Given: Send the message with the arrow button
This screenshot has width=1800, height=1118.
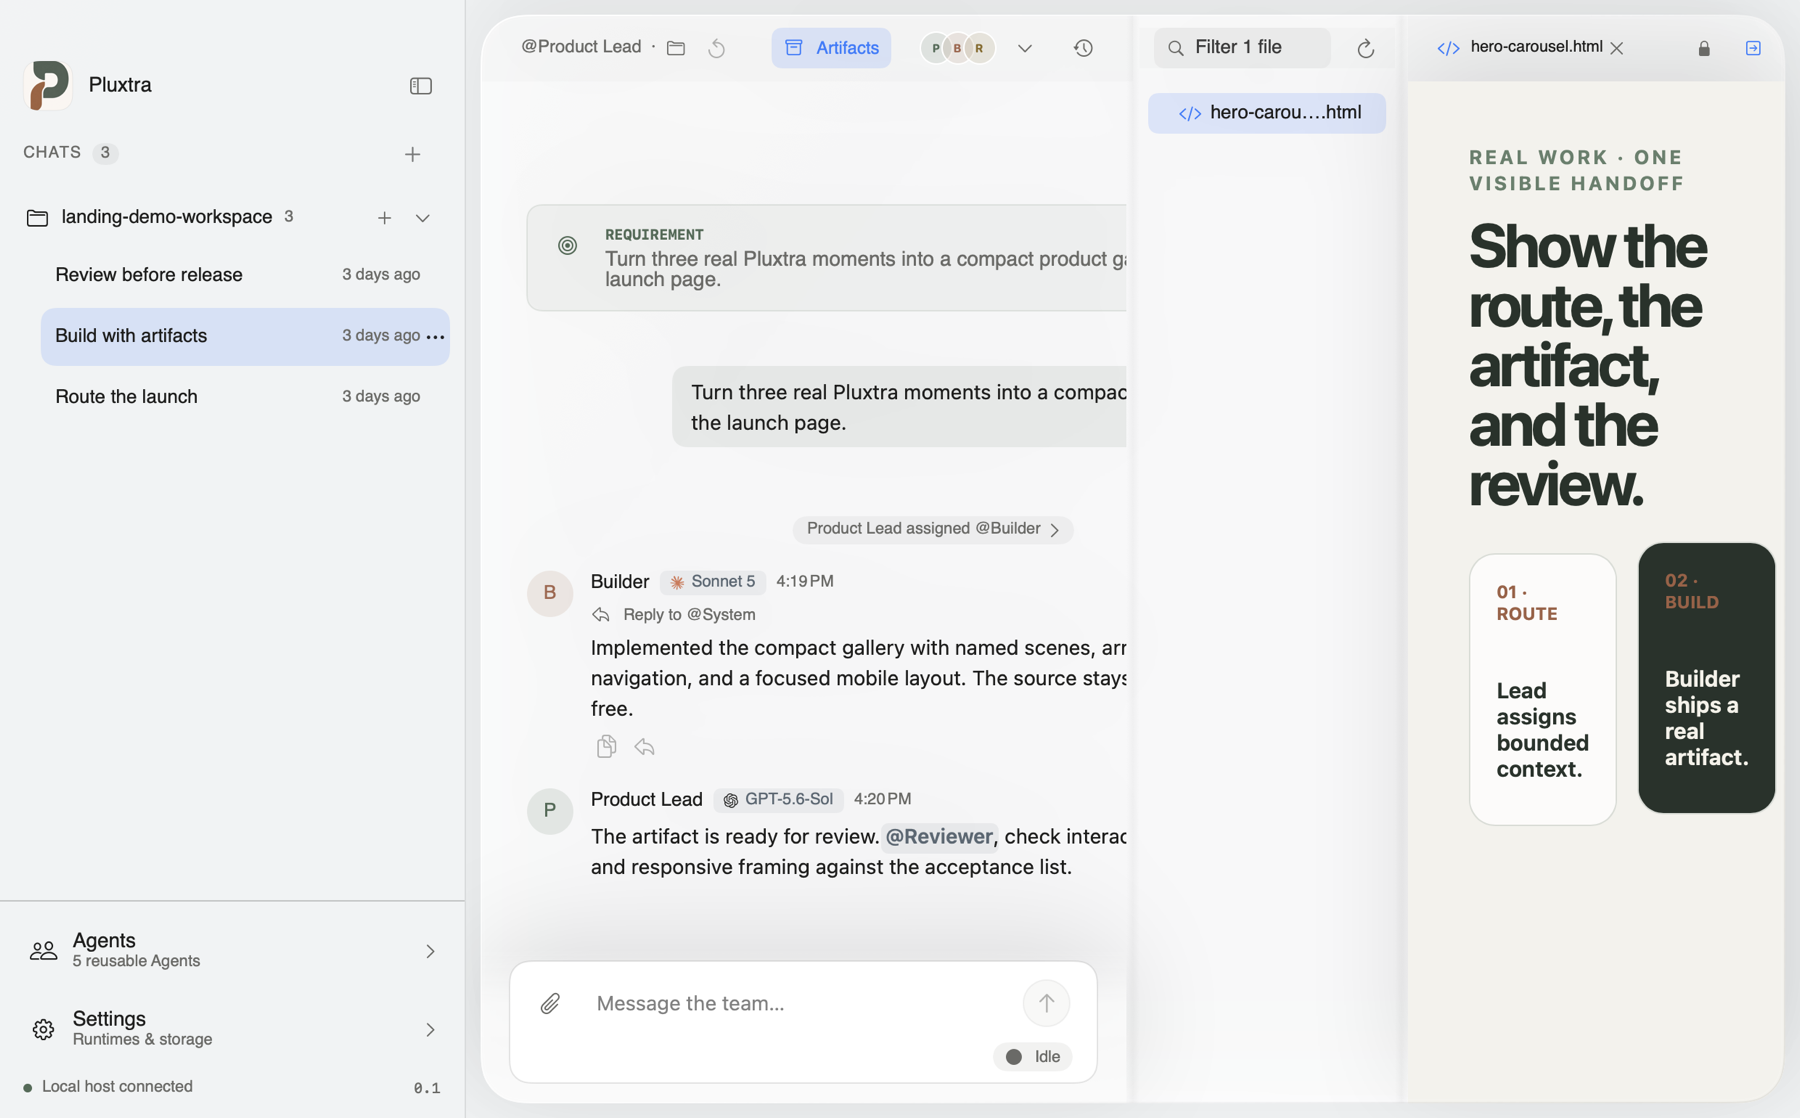Looking at the screenshot, I should (x=1046, y=1003).
